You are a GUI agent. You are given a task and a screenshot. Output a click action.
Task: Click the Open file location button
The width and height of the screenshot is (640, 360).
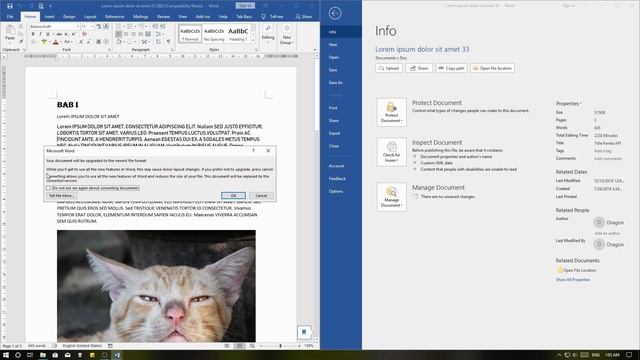(x=492, y=68)
